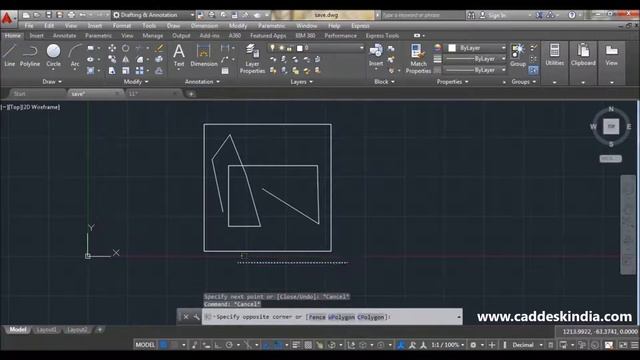
Task: Click the TOP face of ViewCube
Action: pos(611,127)
